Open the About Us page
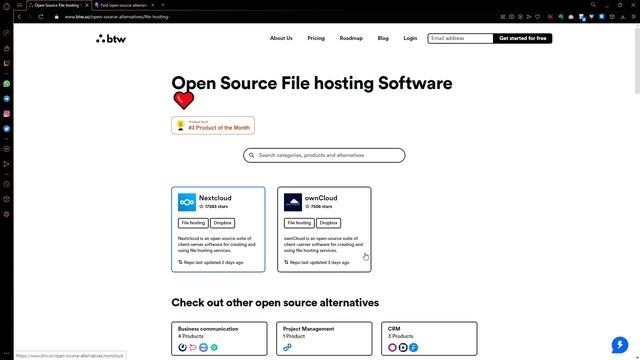The width and height of the screenshot is (640, 360). (x=281, y=38)
